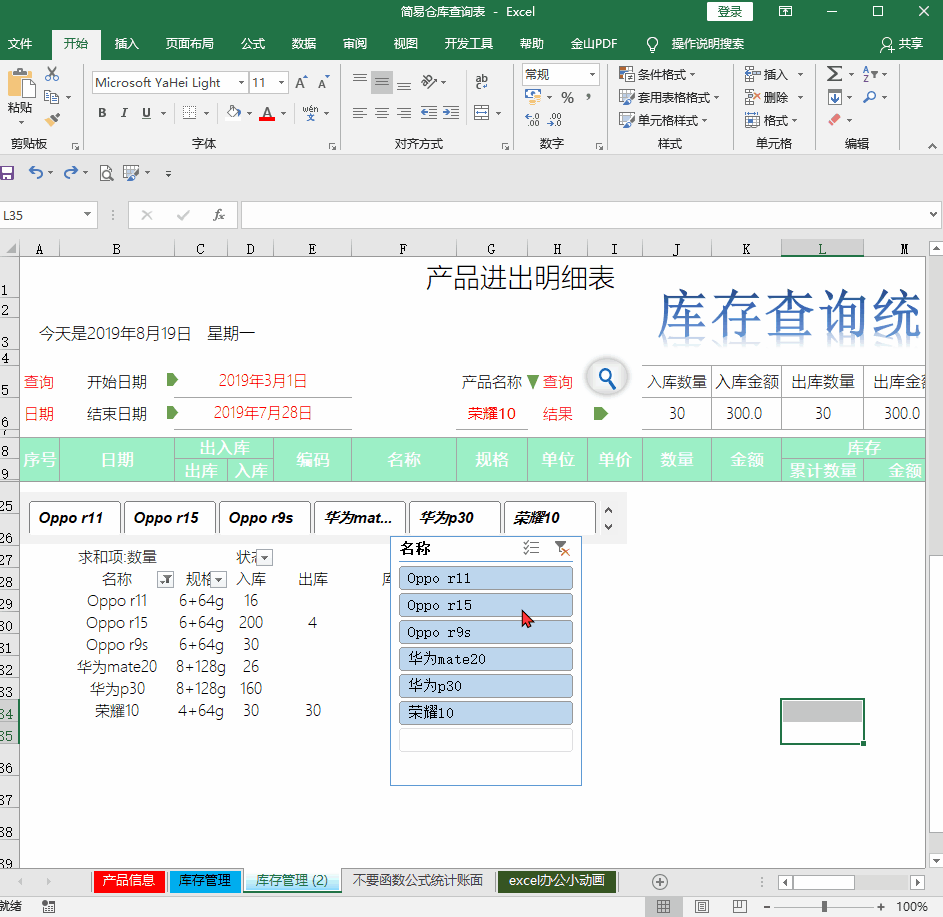Toggle multi-select in the 名称 slicer
Viewport: 943px width, 917px height.
pos(531,548)
